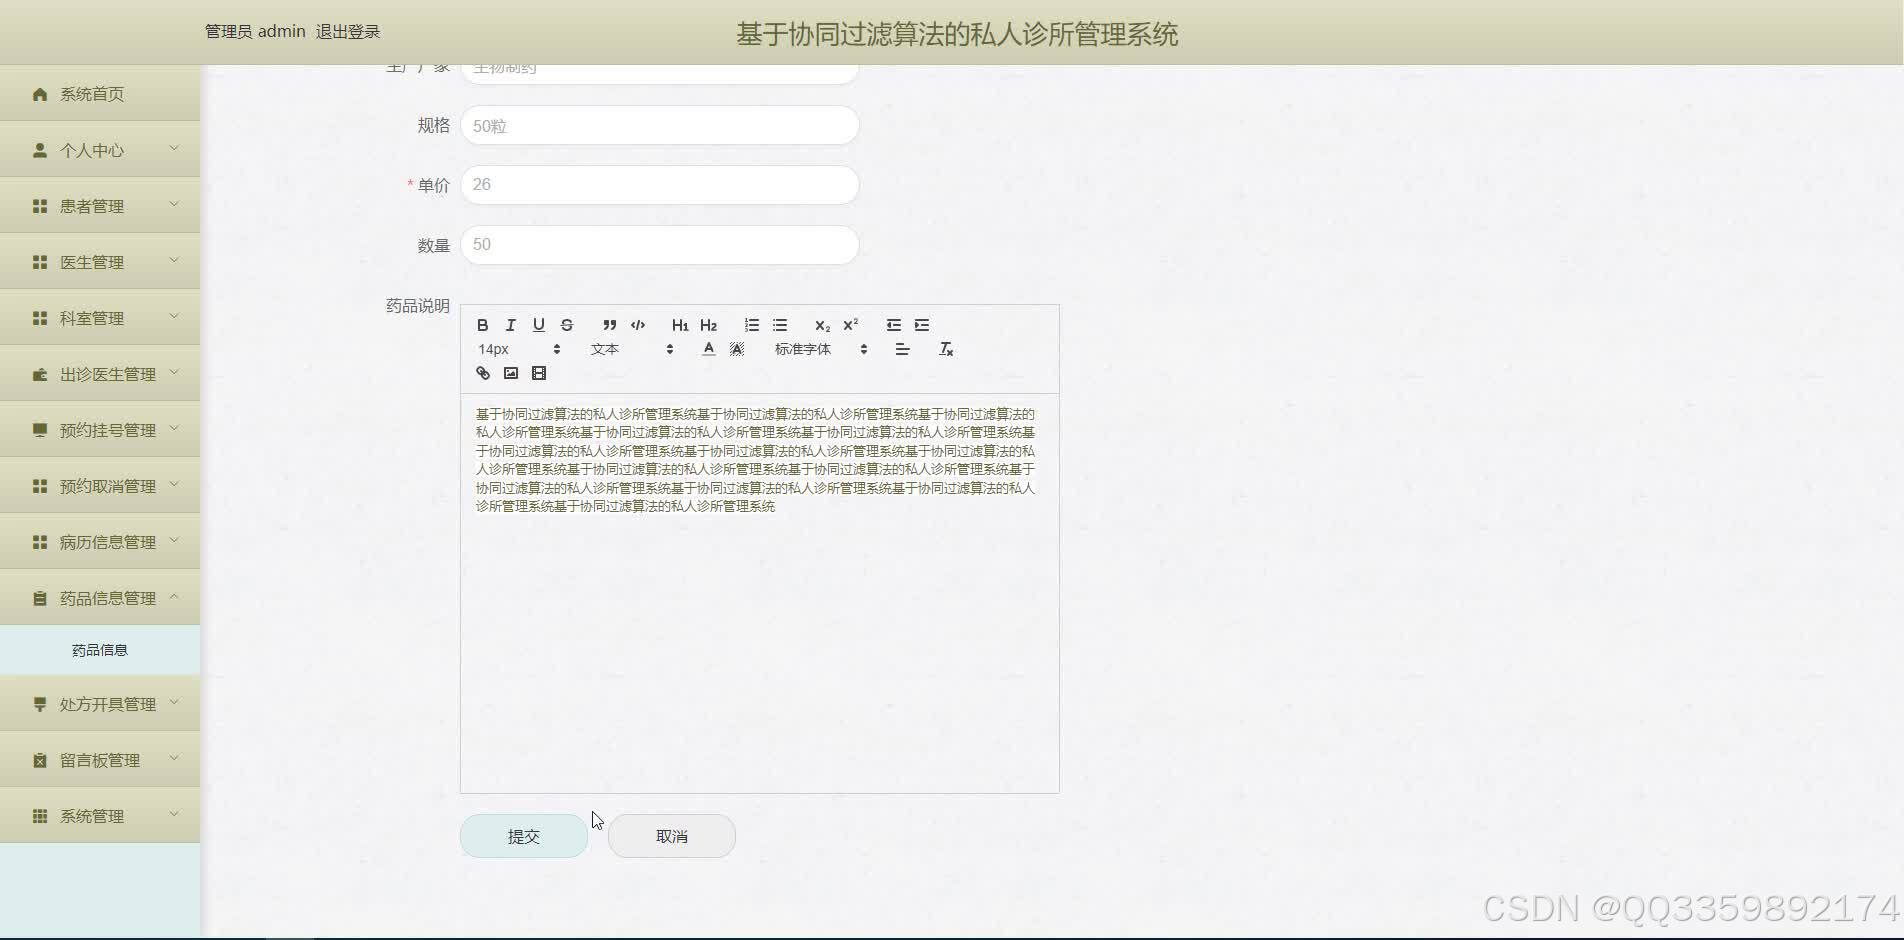Screen dimensions: 1904x940
Task: Open text alignment options
Action: [902, 349]
